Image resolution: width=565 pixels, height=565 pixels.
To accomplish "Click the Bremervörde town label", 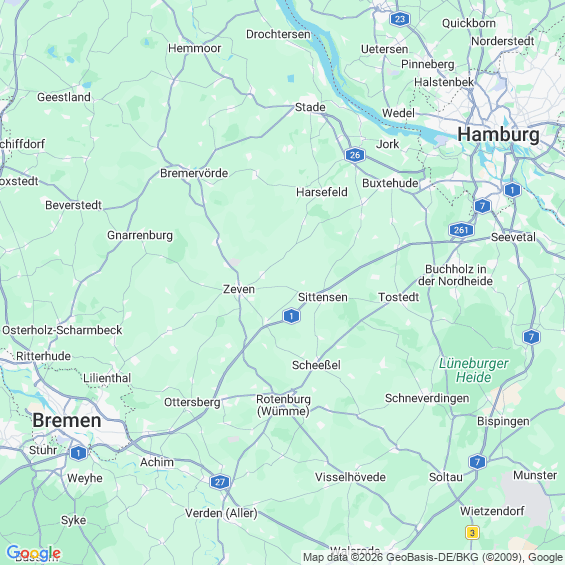I will pyautogui.click(x=194, y=173).
